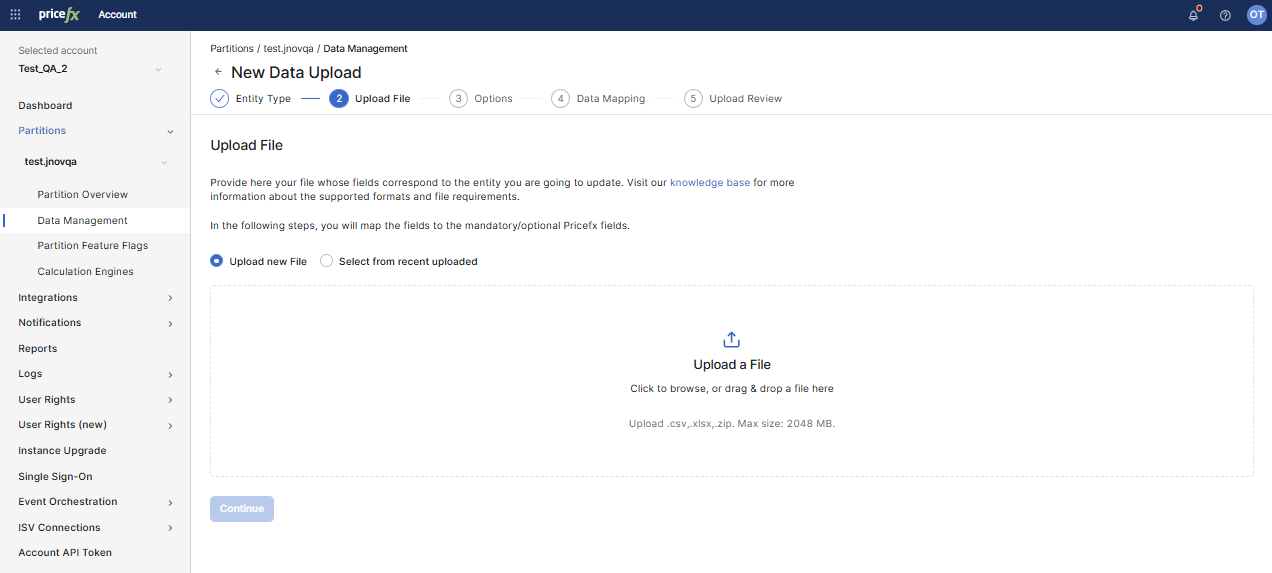This screenshot has width=1272, height=573.
Task: Click the back arrow beside New Data Upload
Action: [x=218, y=72]
